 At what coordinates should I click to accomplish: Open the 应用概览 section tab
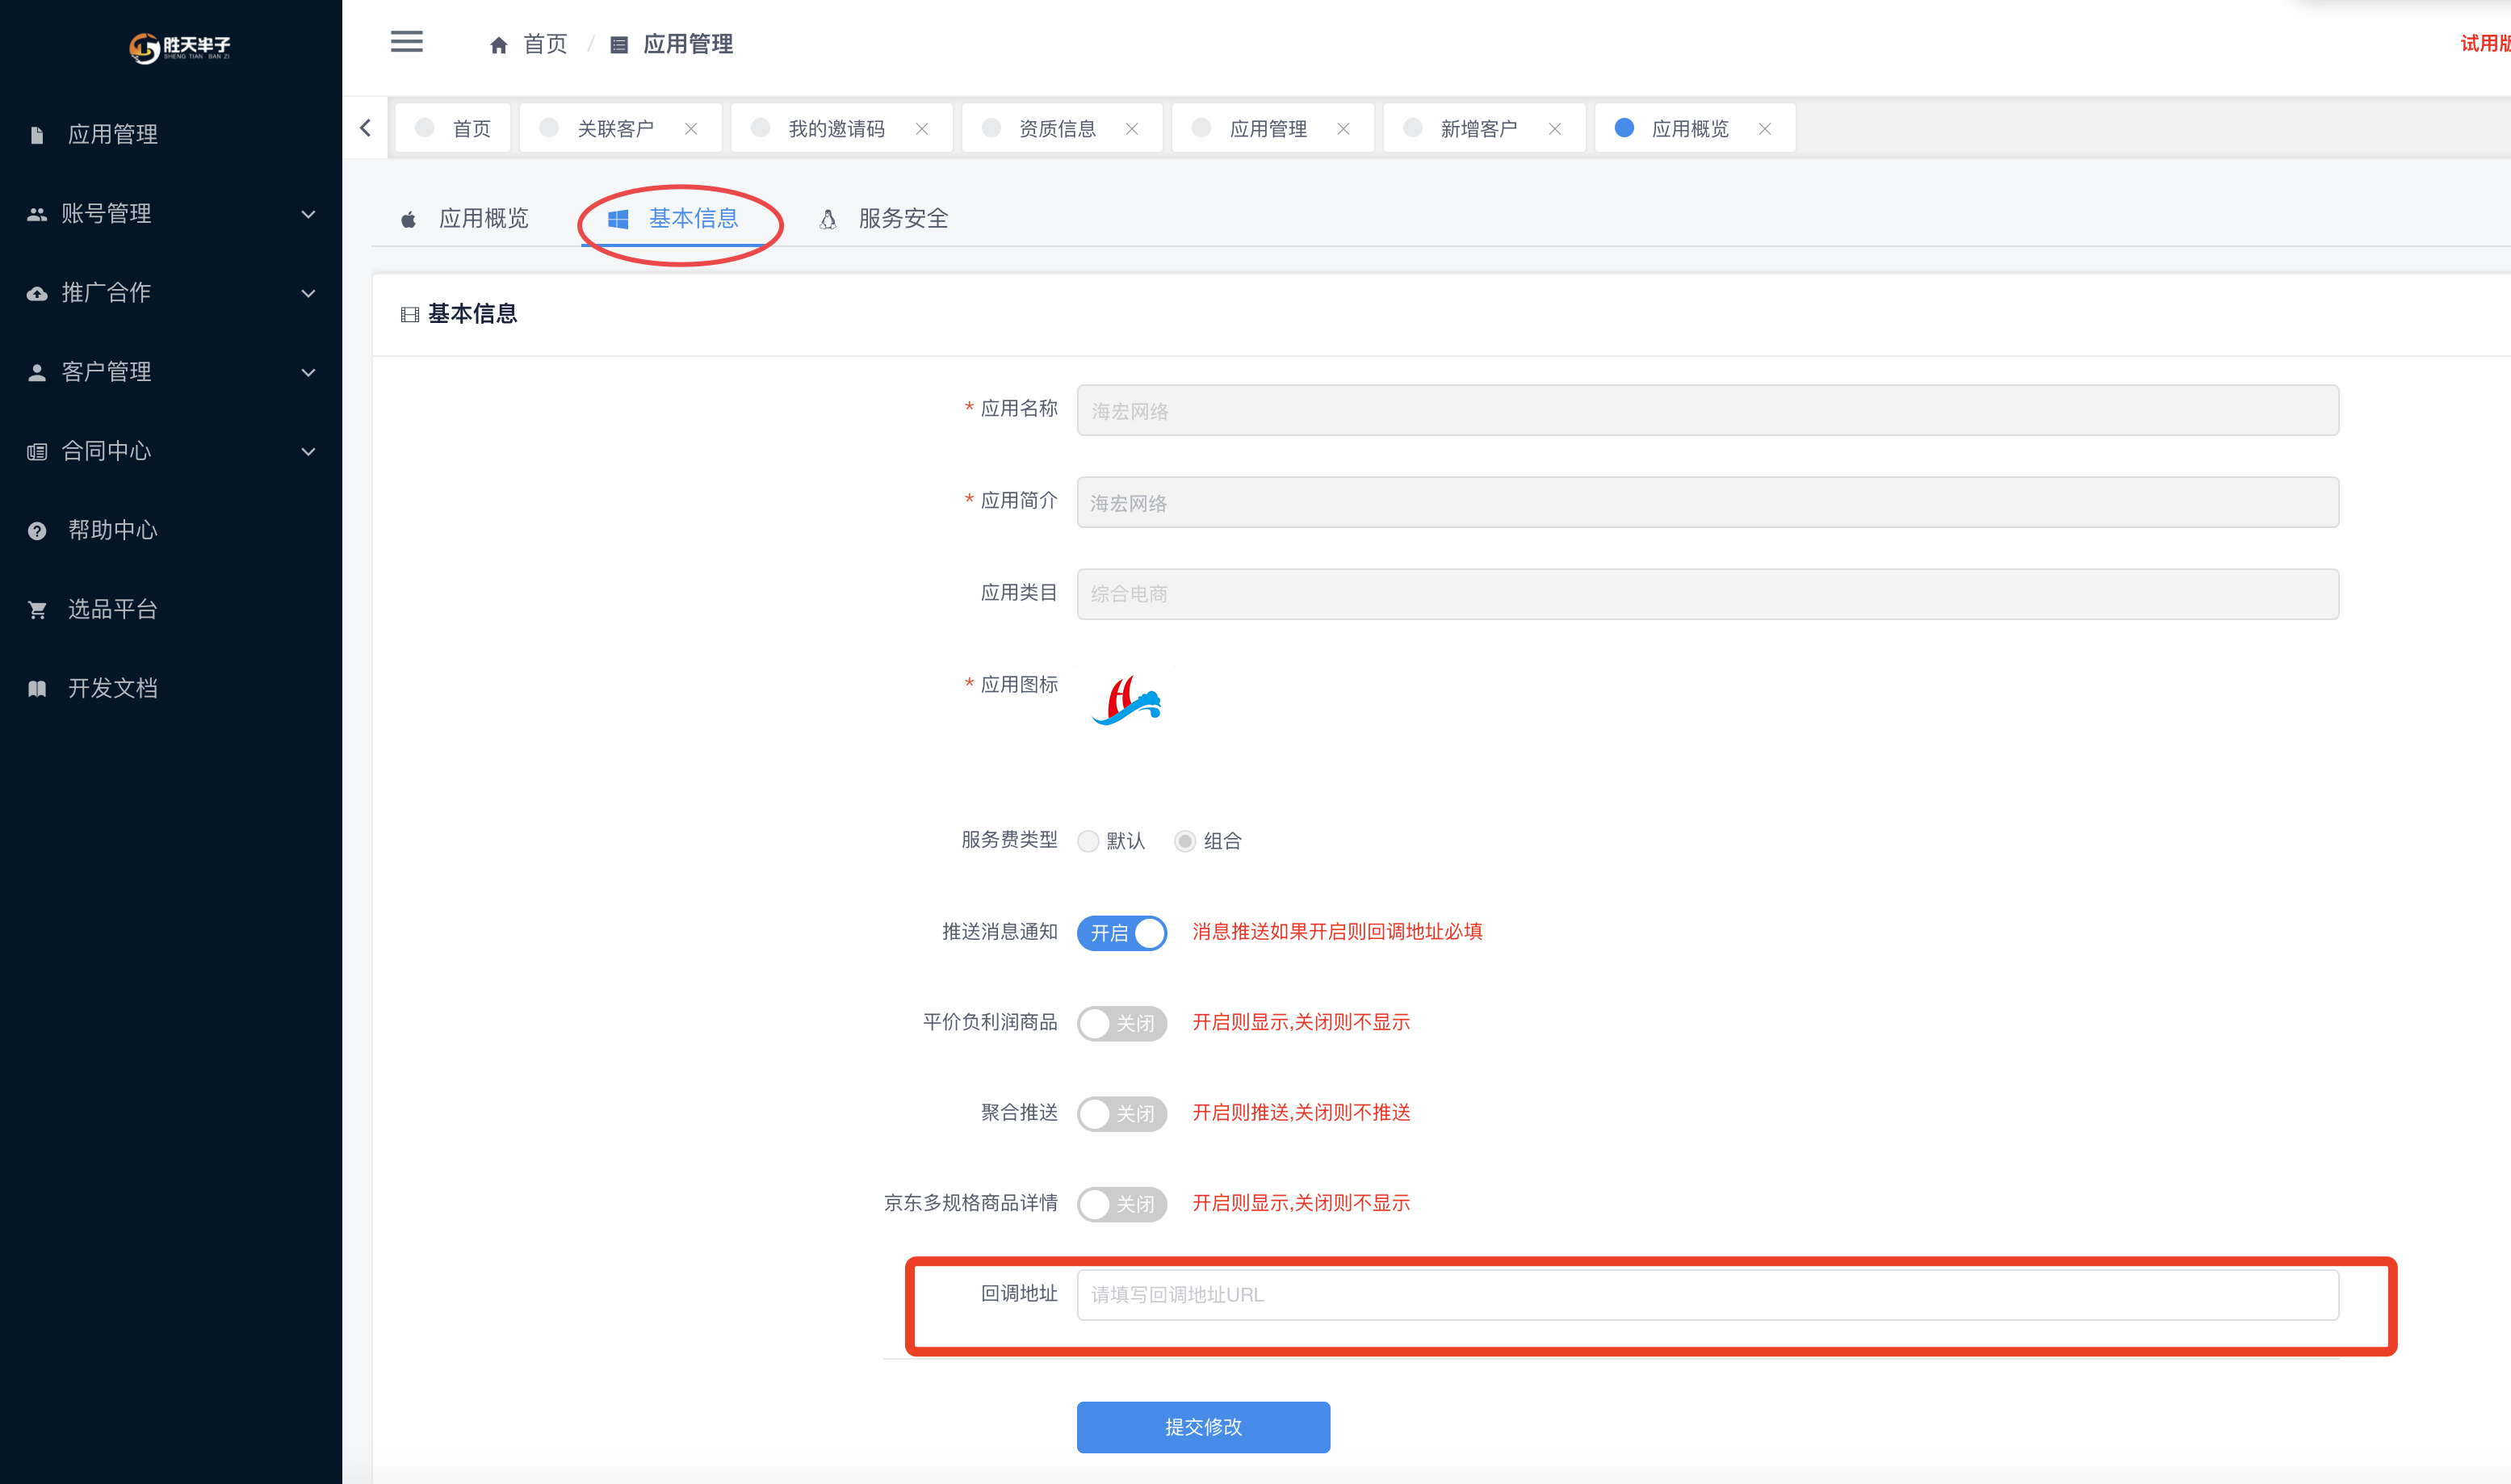pyautogui.click(x=465, y=219)
